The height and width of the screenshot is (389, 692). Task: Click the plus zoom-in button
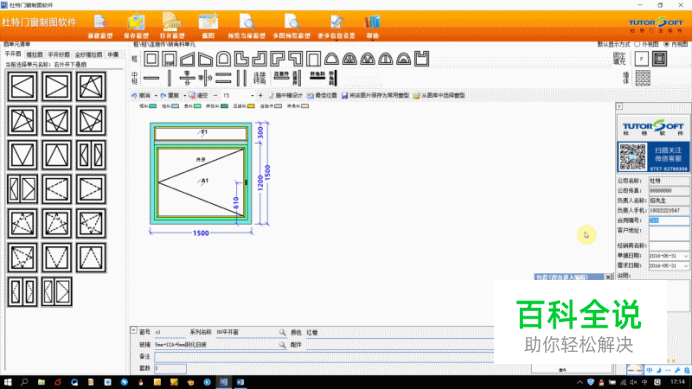click(260, 95)
